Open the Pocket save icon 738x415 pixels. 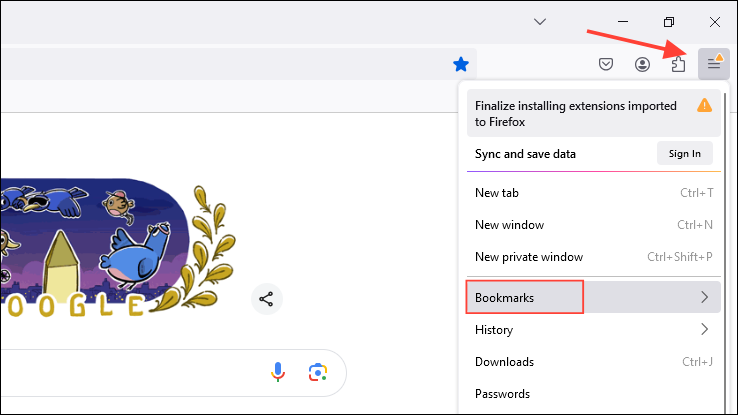[x=606, y=64]
